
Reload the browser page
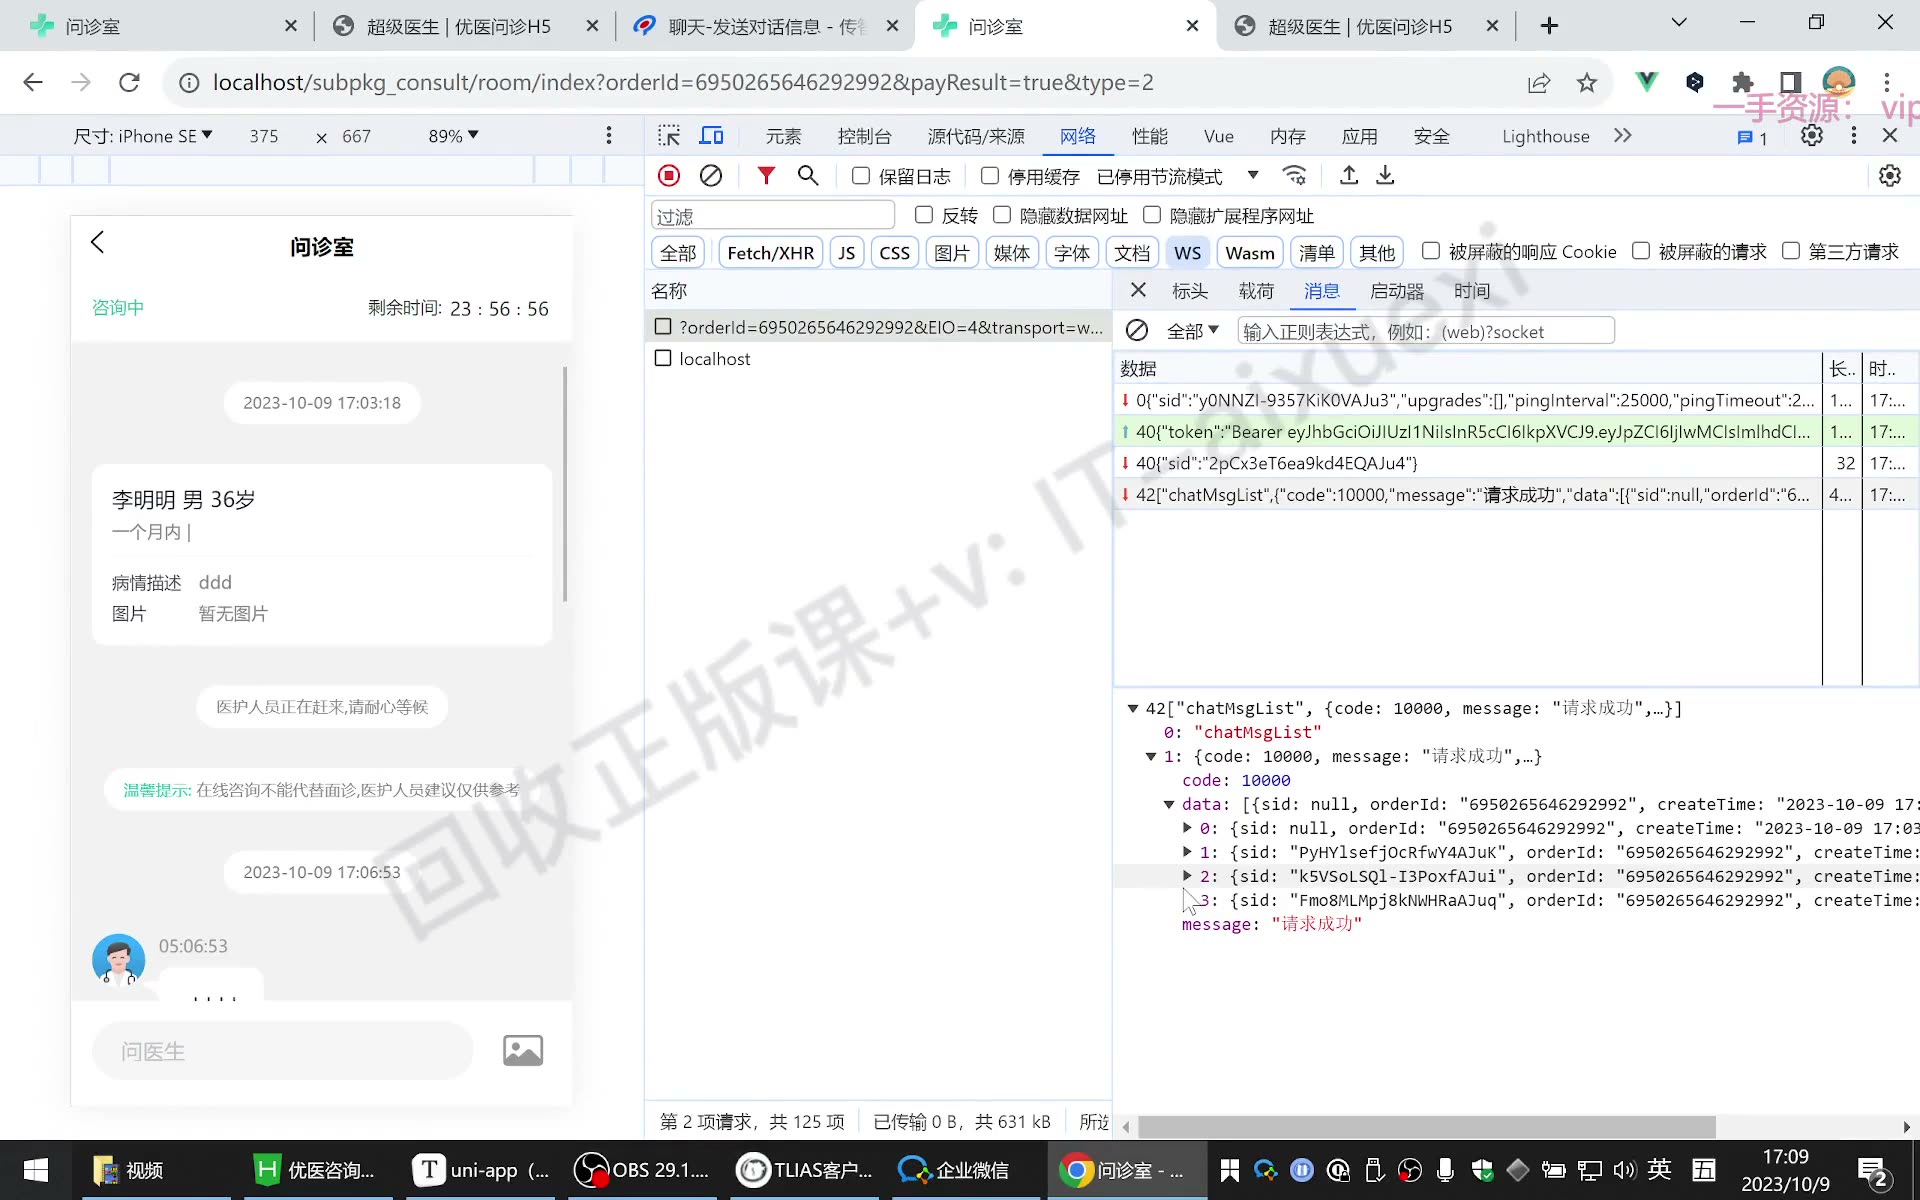[129, 82]
